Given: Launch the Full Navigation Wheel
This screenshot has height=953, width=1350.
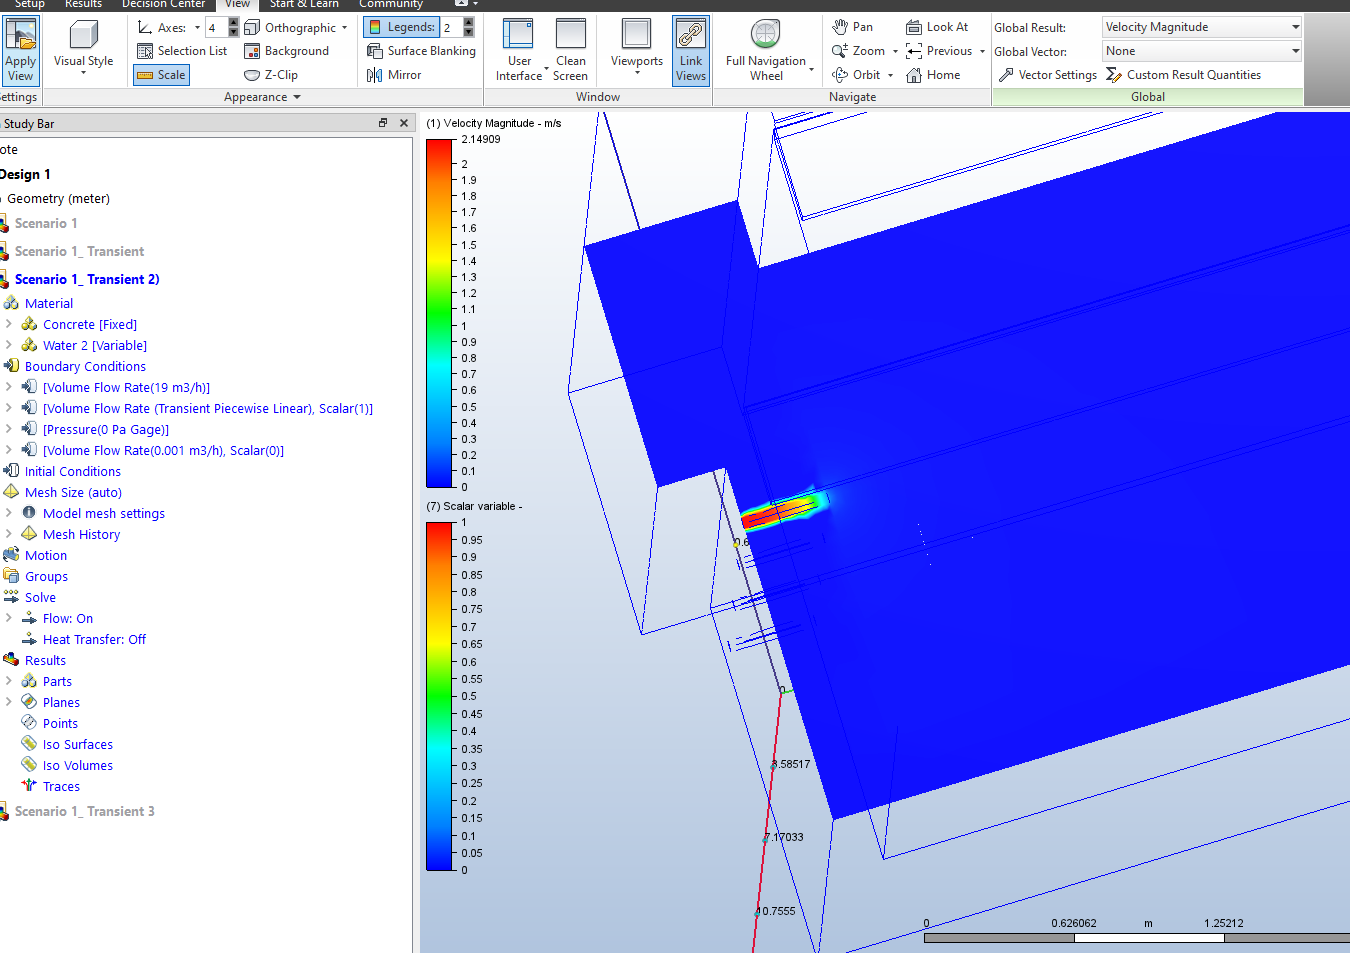Looking at the screenshot, I should point(766,50).
